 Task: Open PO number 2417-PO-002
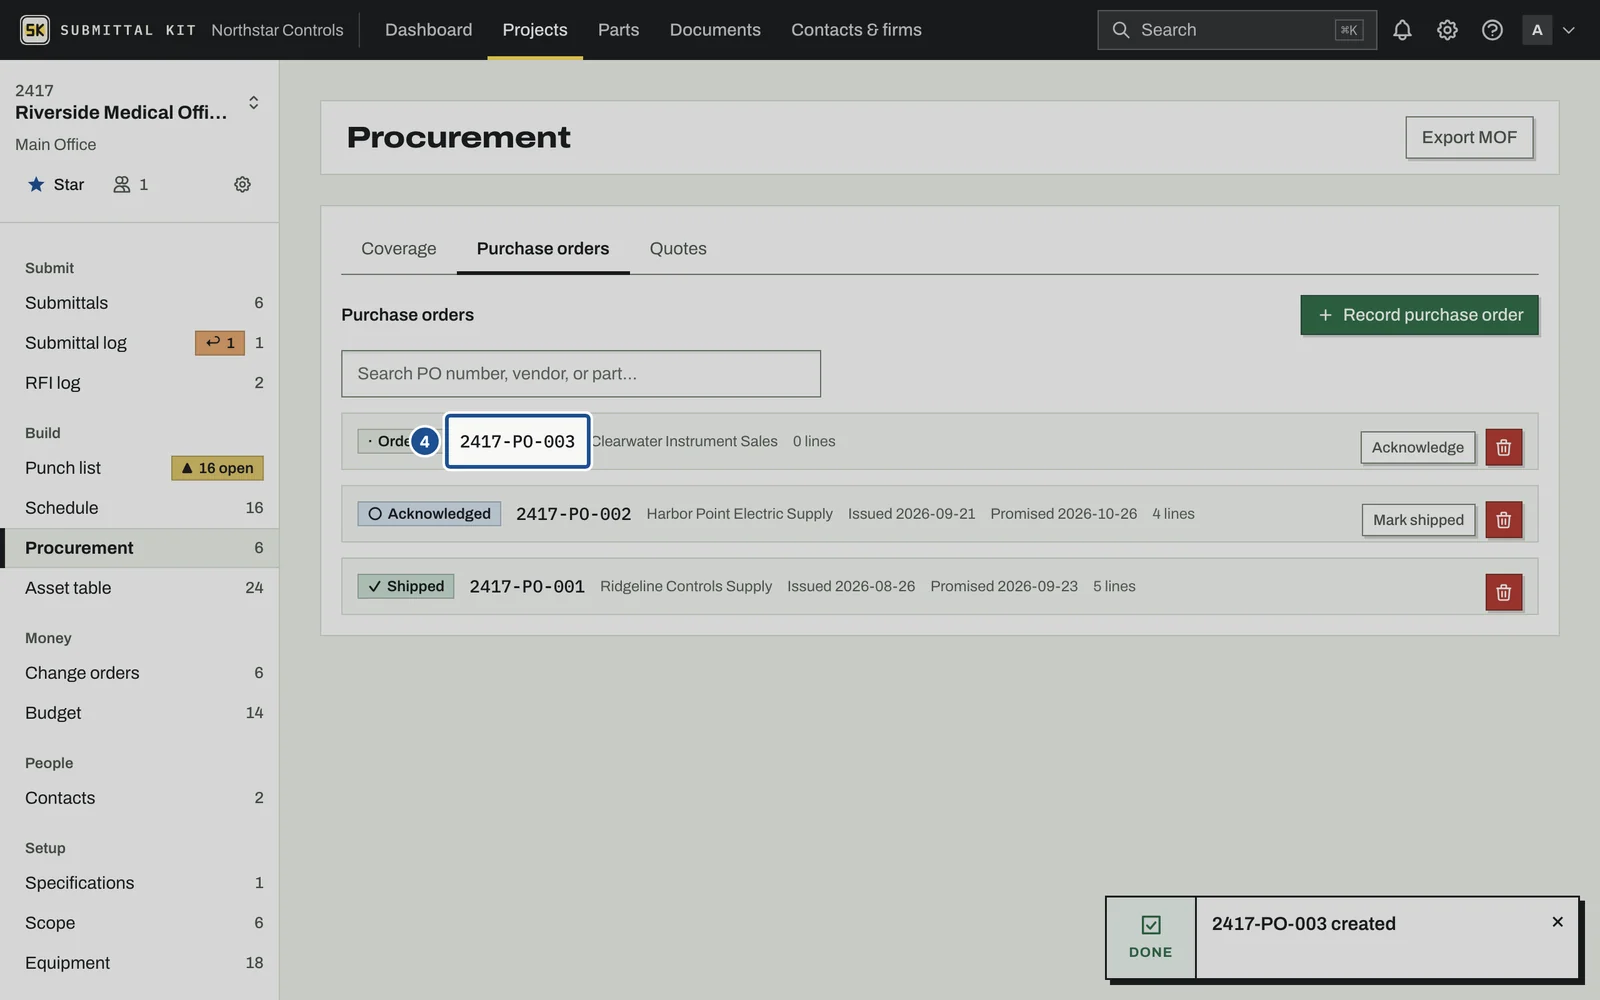click(x=573, y=514)
